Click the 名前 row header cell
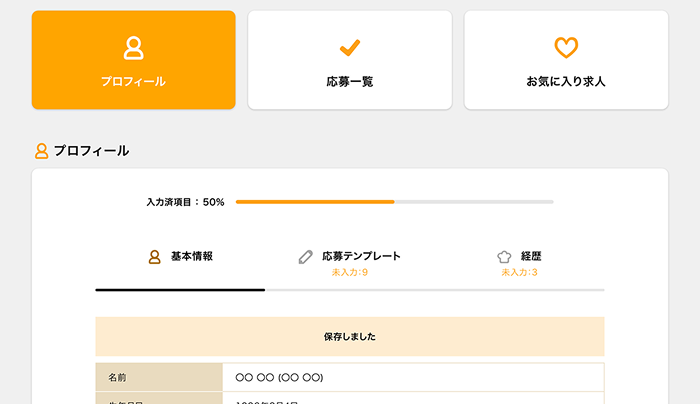 click(x=159, y=378)
